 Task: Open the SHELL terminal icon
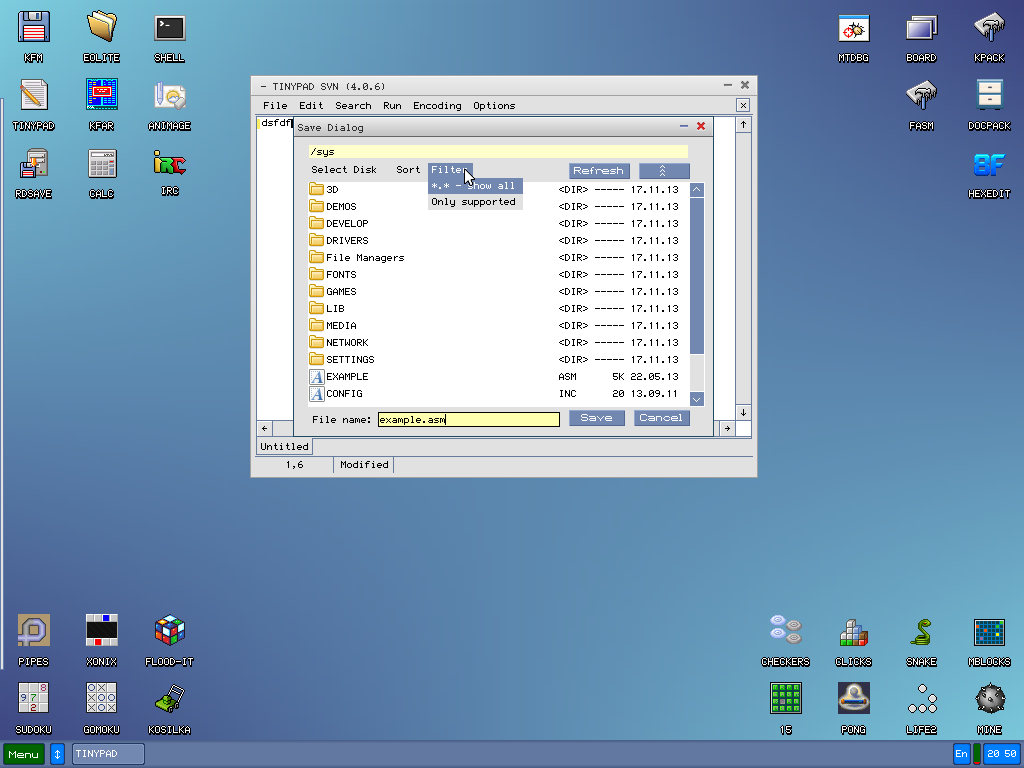pos(169,30)
